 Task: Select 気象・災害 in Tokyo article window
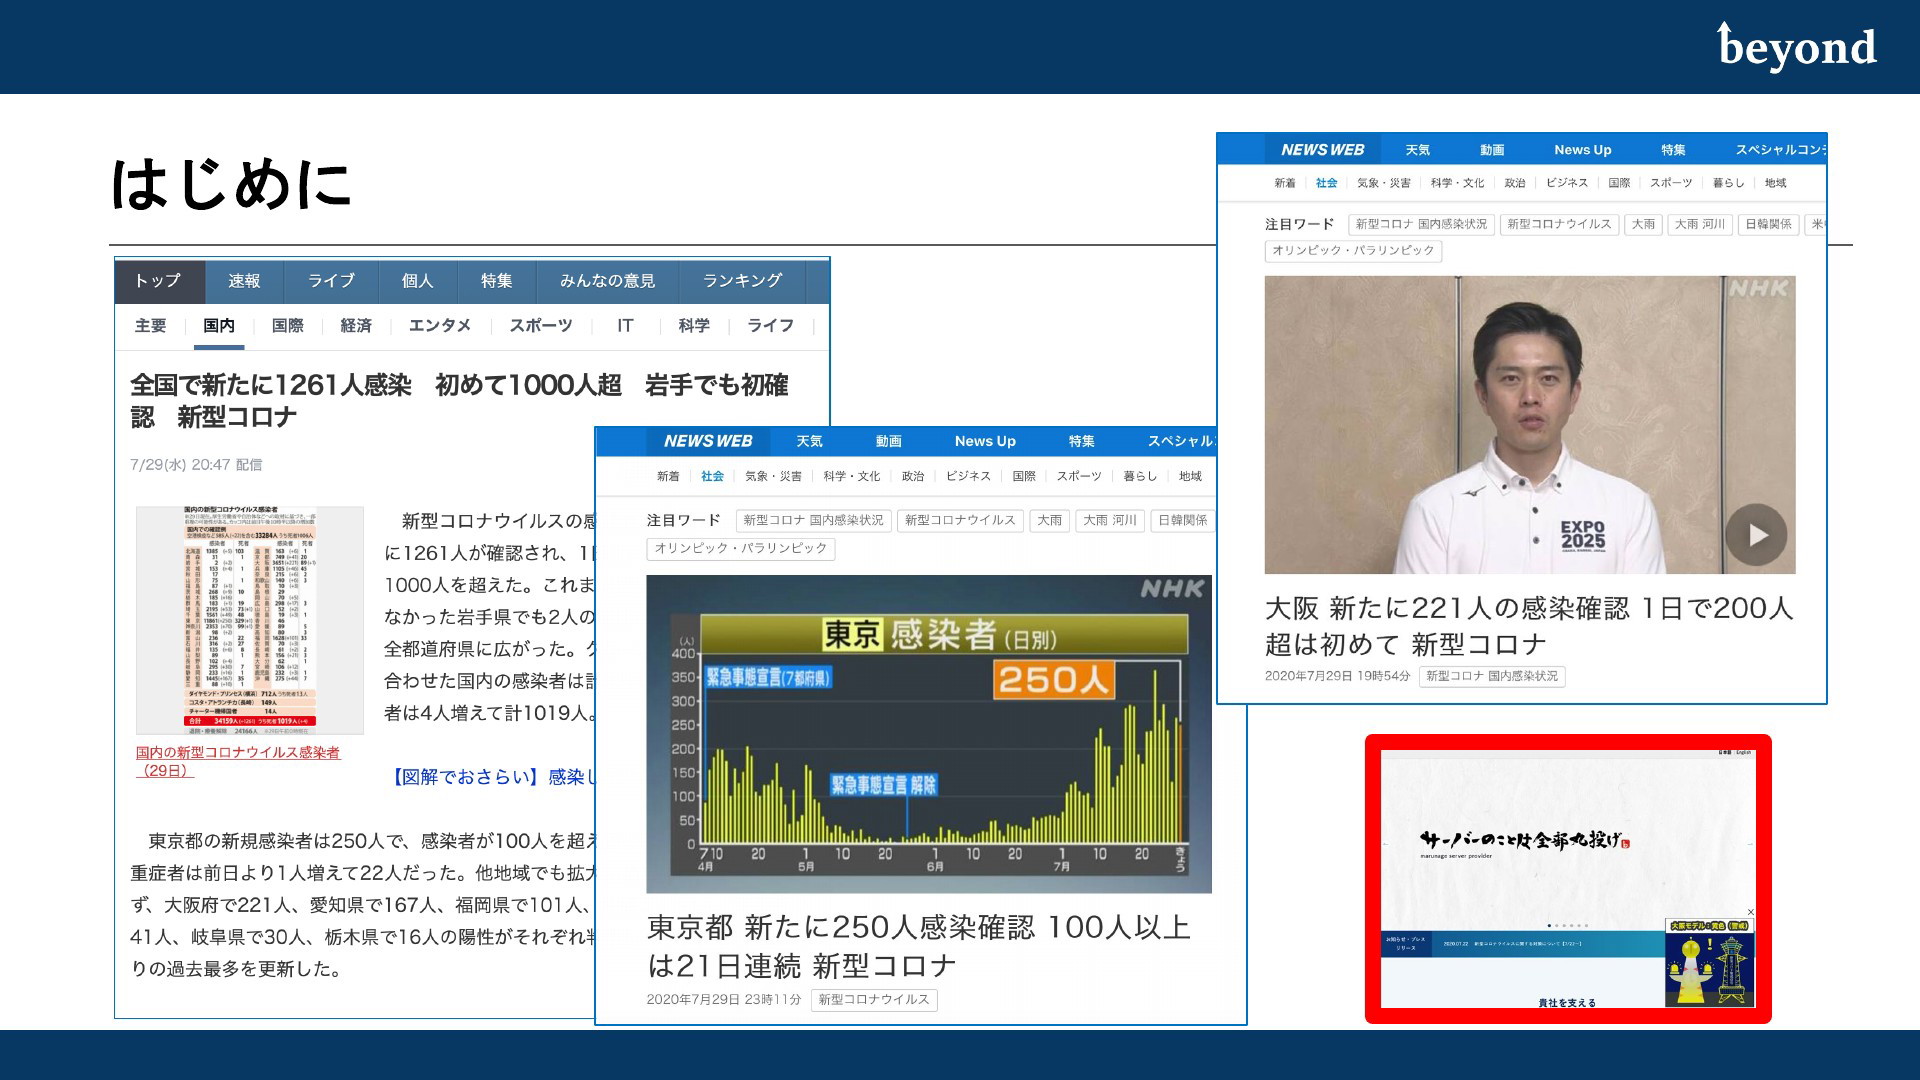click(773, 476)
